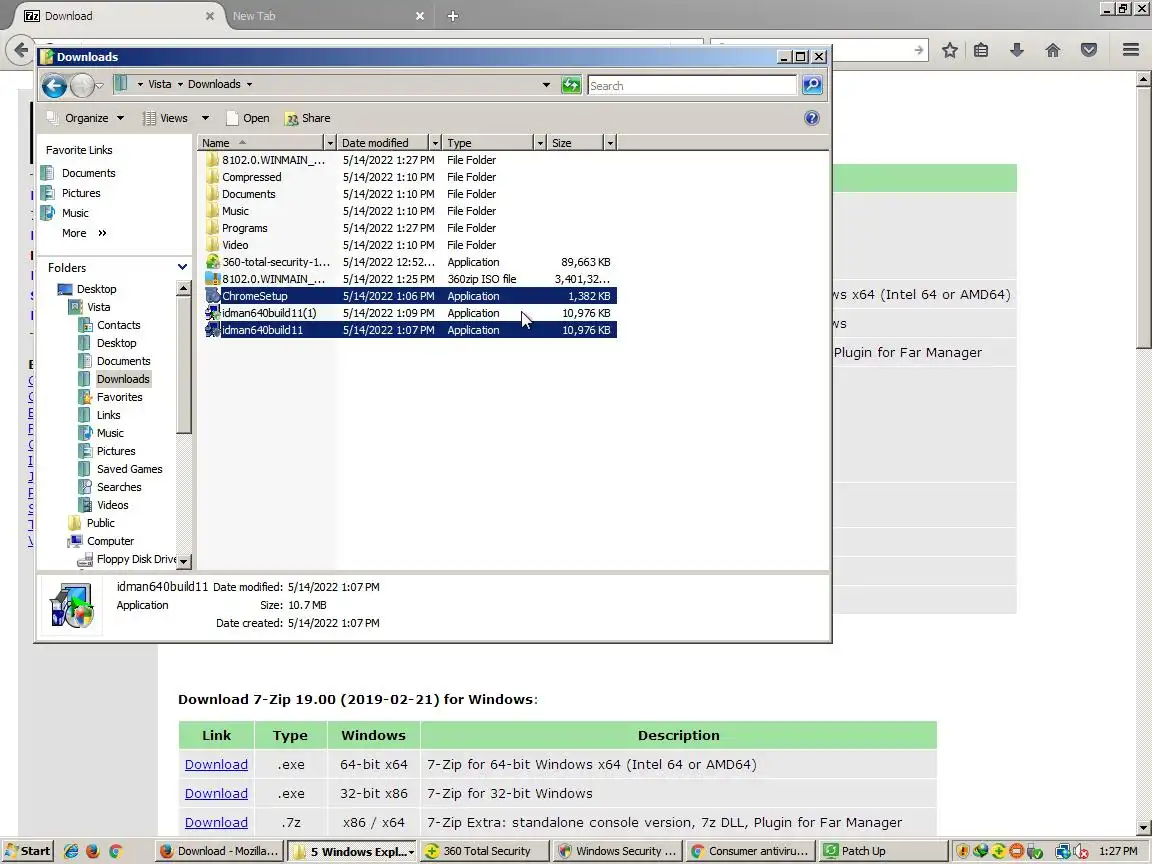Click the Share toolbar button
Screen dimensions: 1152x864
click(x=307, y=118)
